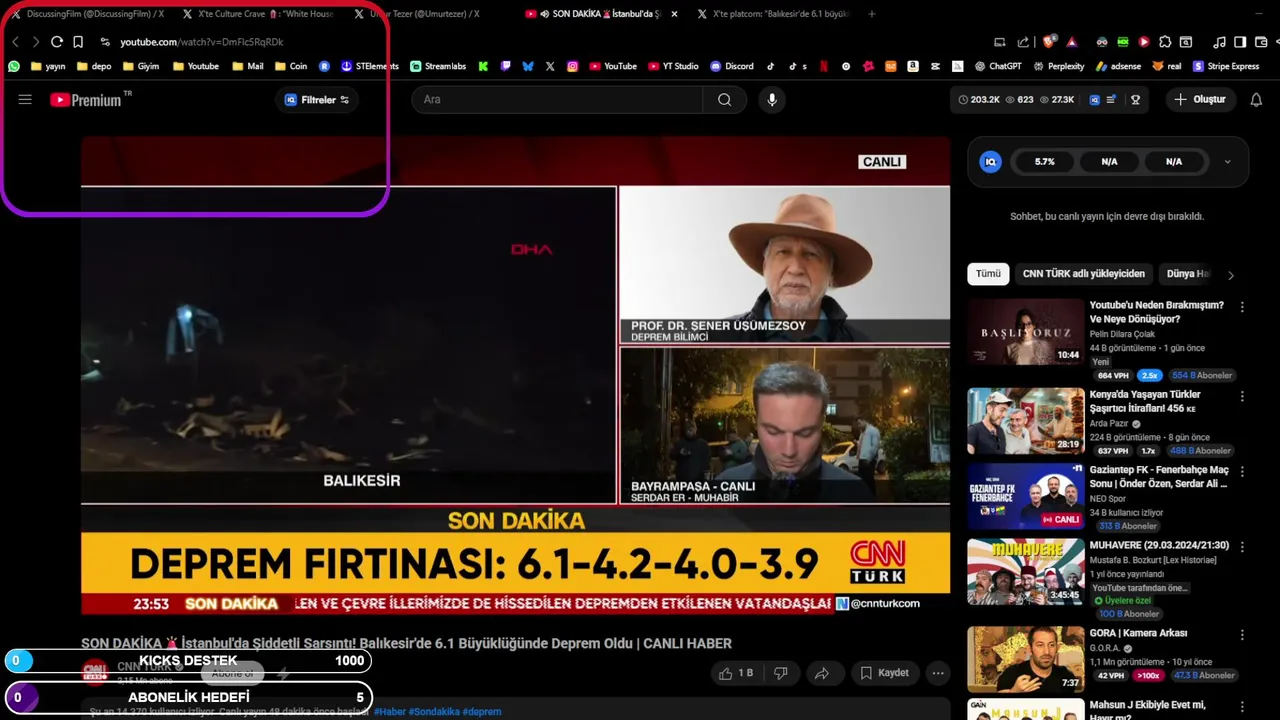Open more actions ellipsis under the video
Image resolution: width=1280 pixels, height=720 pixels.
pos(938,673)
